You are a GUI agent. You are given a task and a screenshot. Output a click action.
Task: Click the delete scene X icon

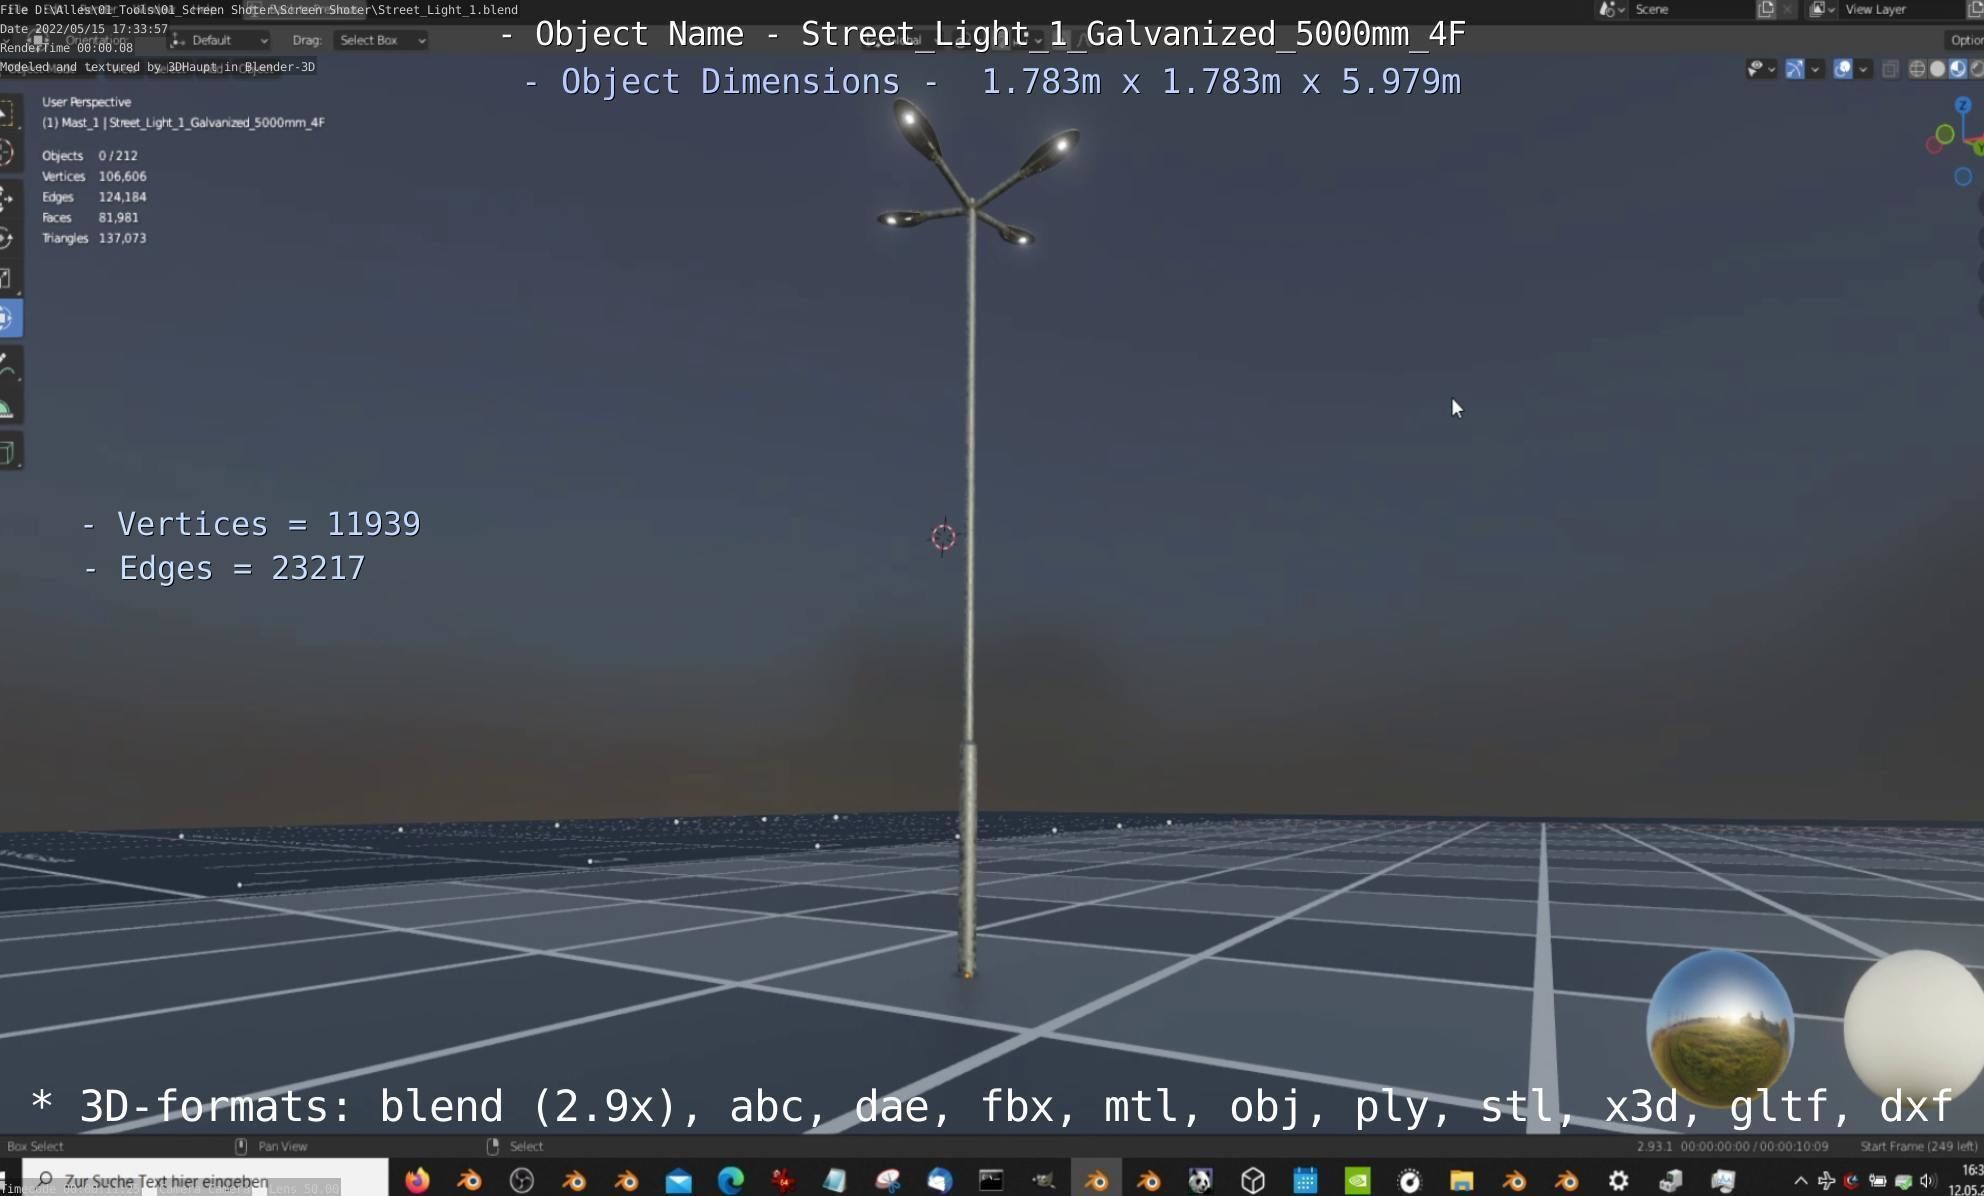[x=1787, y=9]
